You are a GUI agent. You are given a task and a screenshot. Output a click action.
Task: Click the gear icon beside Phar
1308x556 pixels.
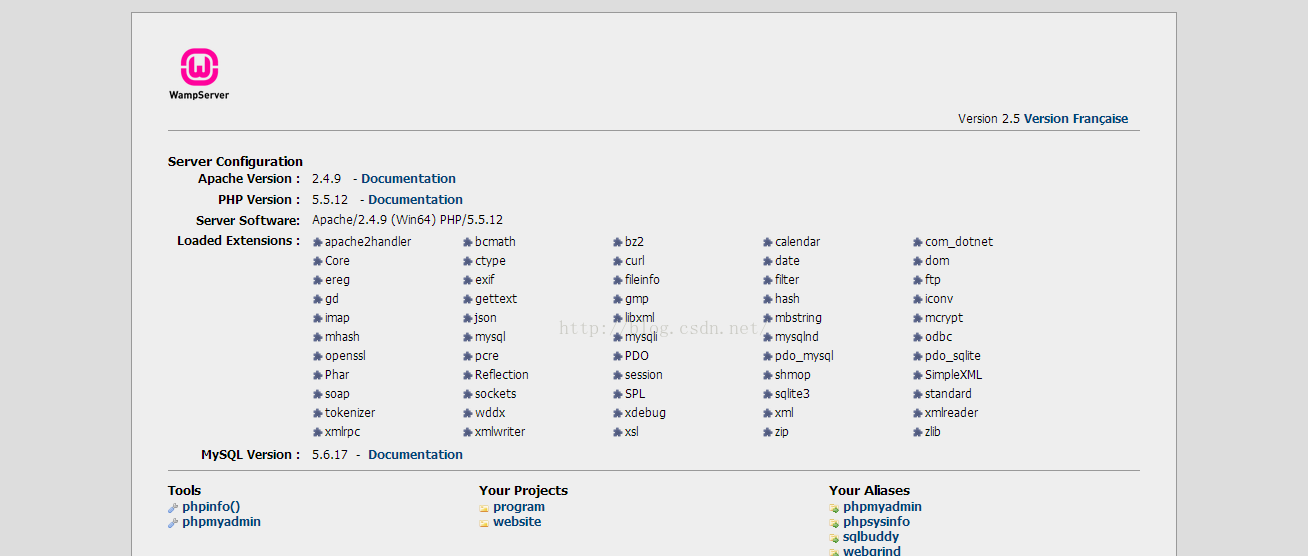pos(317,375)
